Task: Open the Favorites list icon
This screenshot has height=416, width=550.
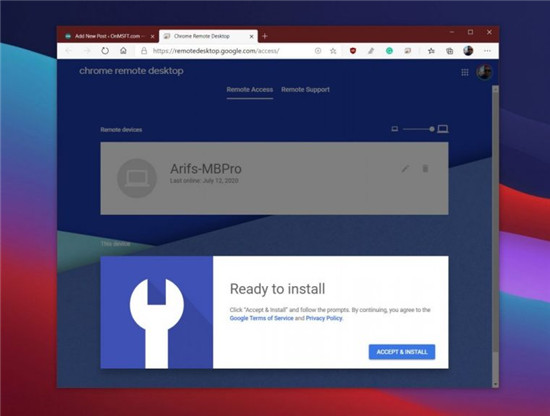Action: pos(431,51)
